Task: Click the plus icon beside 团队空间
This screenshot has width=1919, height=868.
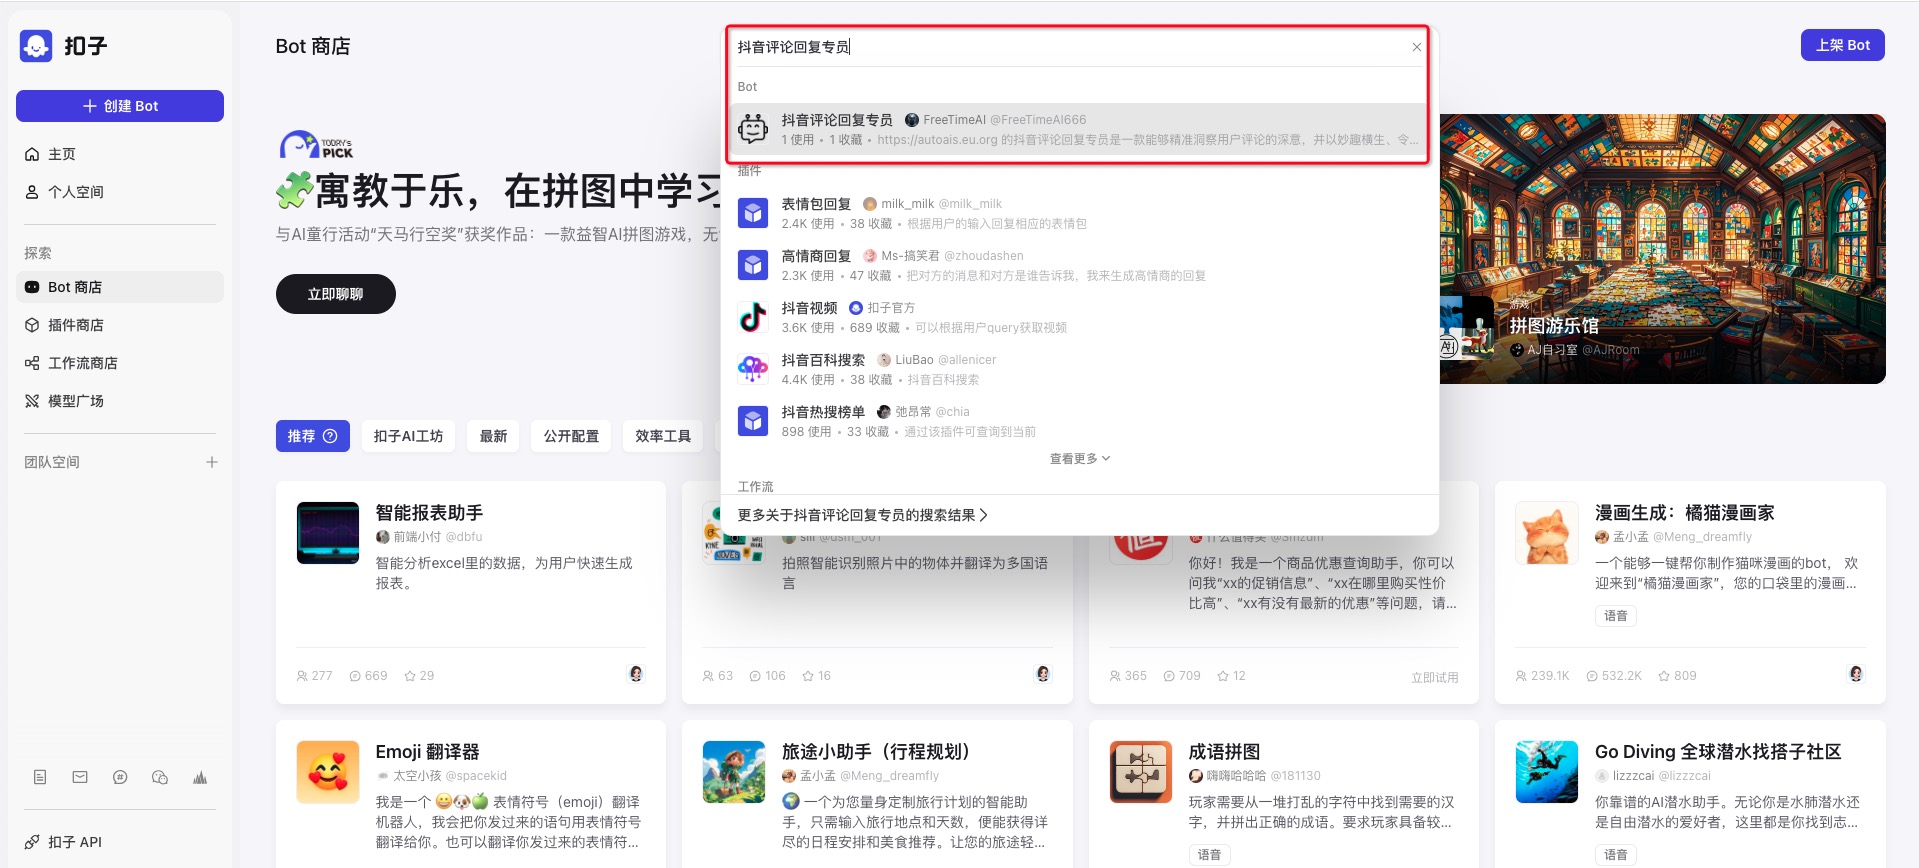Action: [x=211, y=462]
